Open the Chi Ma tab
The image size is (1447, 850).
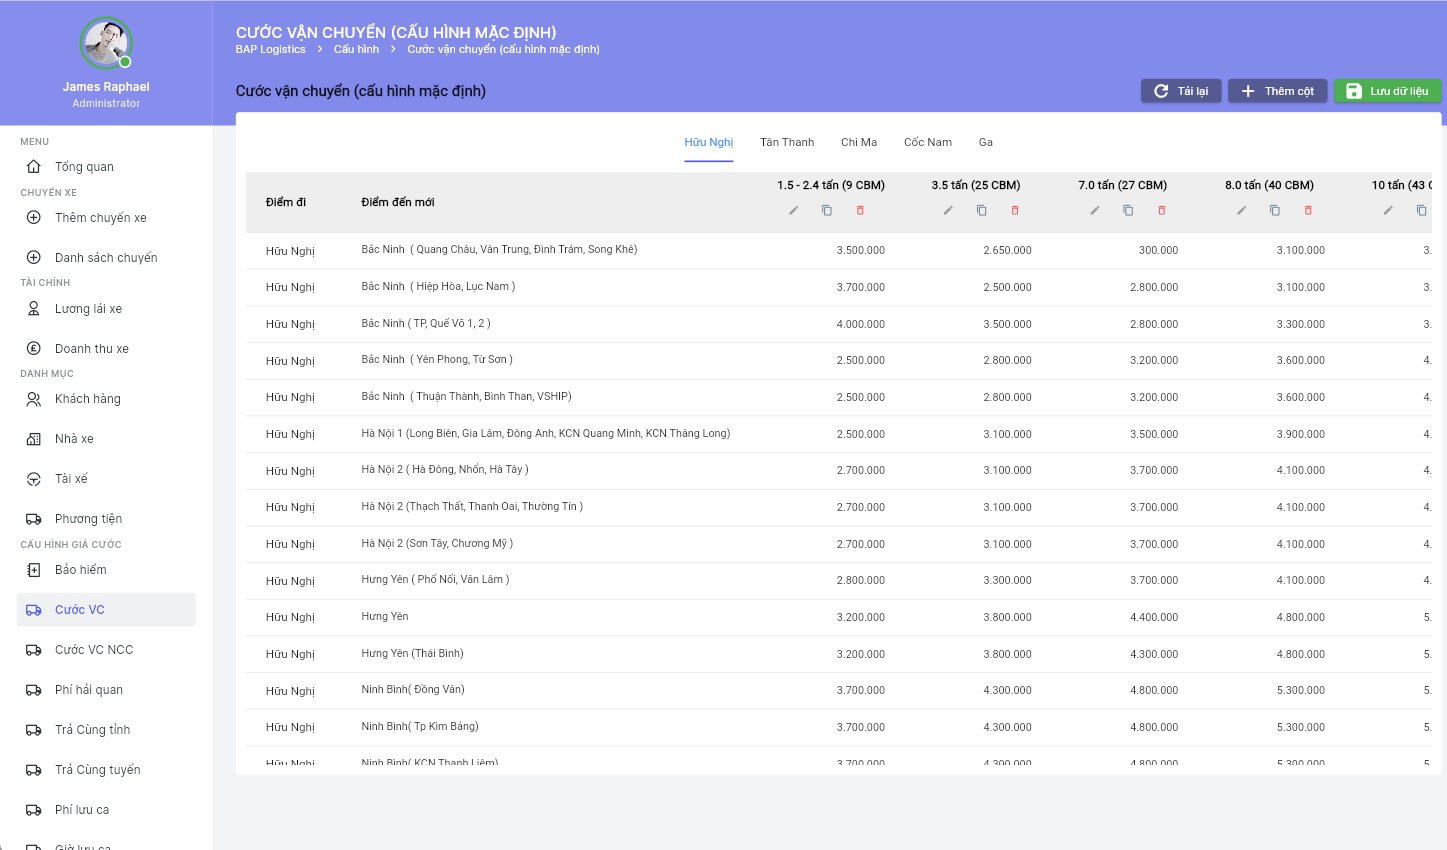tap(858, 142)
